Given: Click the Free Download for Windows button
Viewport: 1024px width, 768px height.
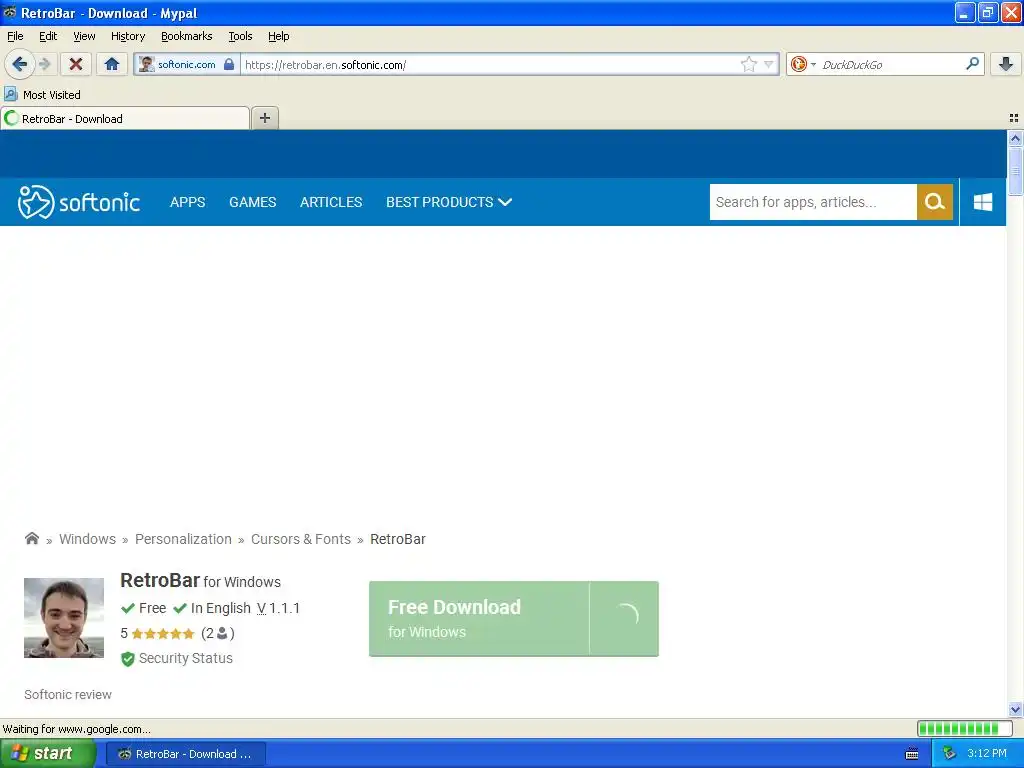Looking at the screenshot, I should 513,618.
